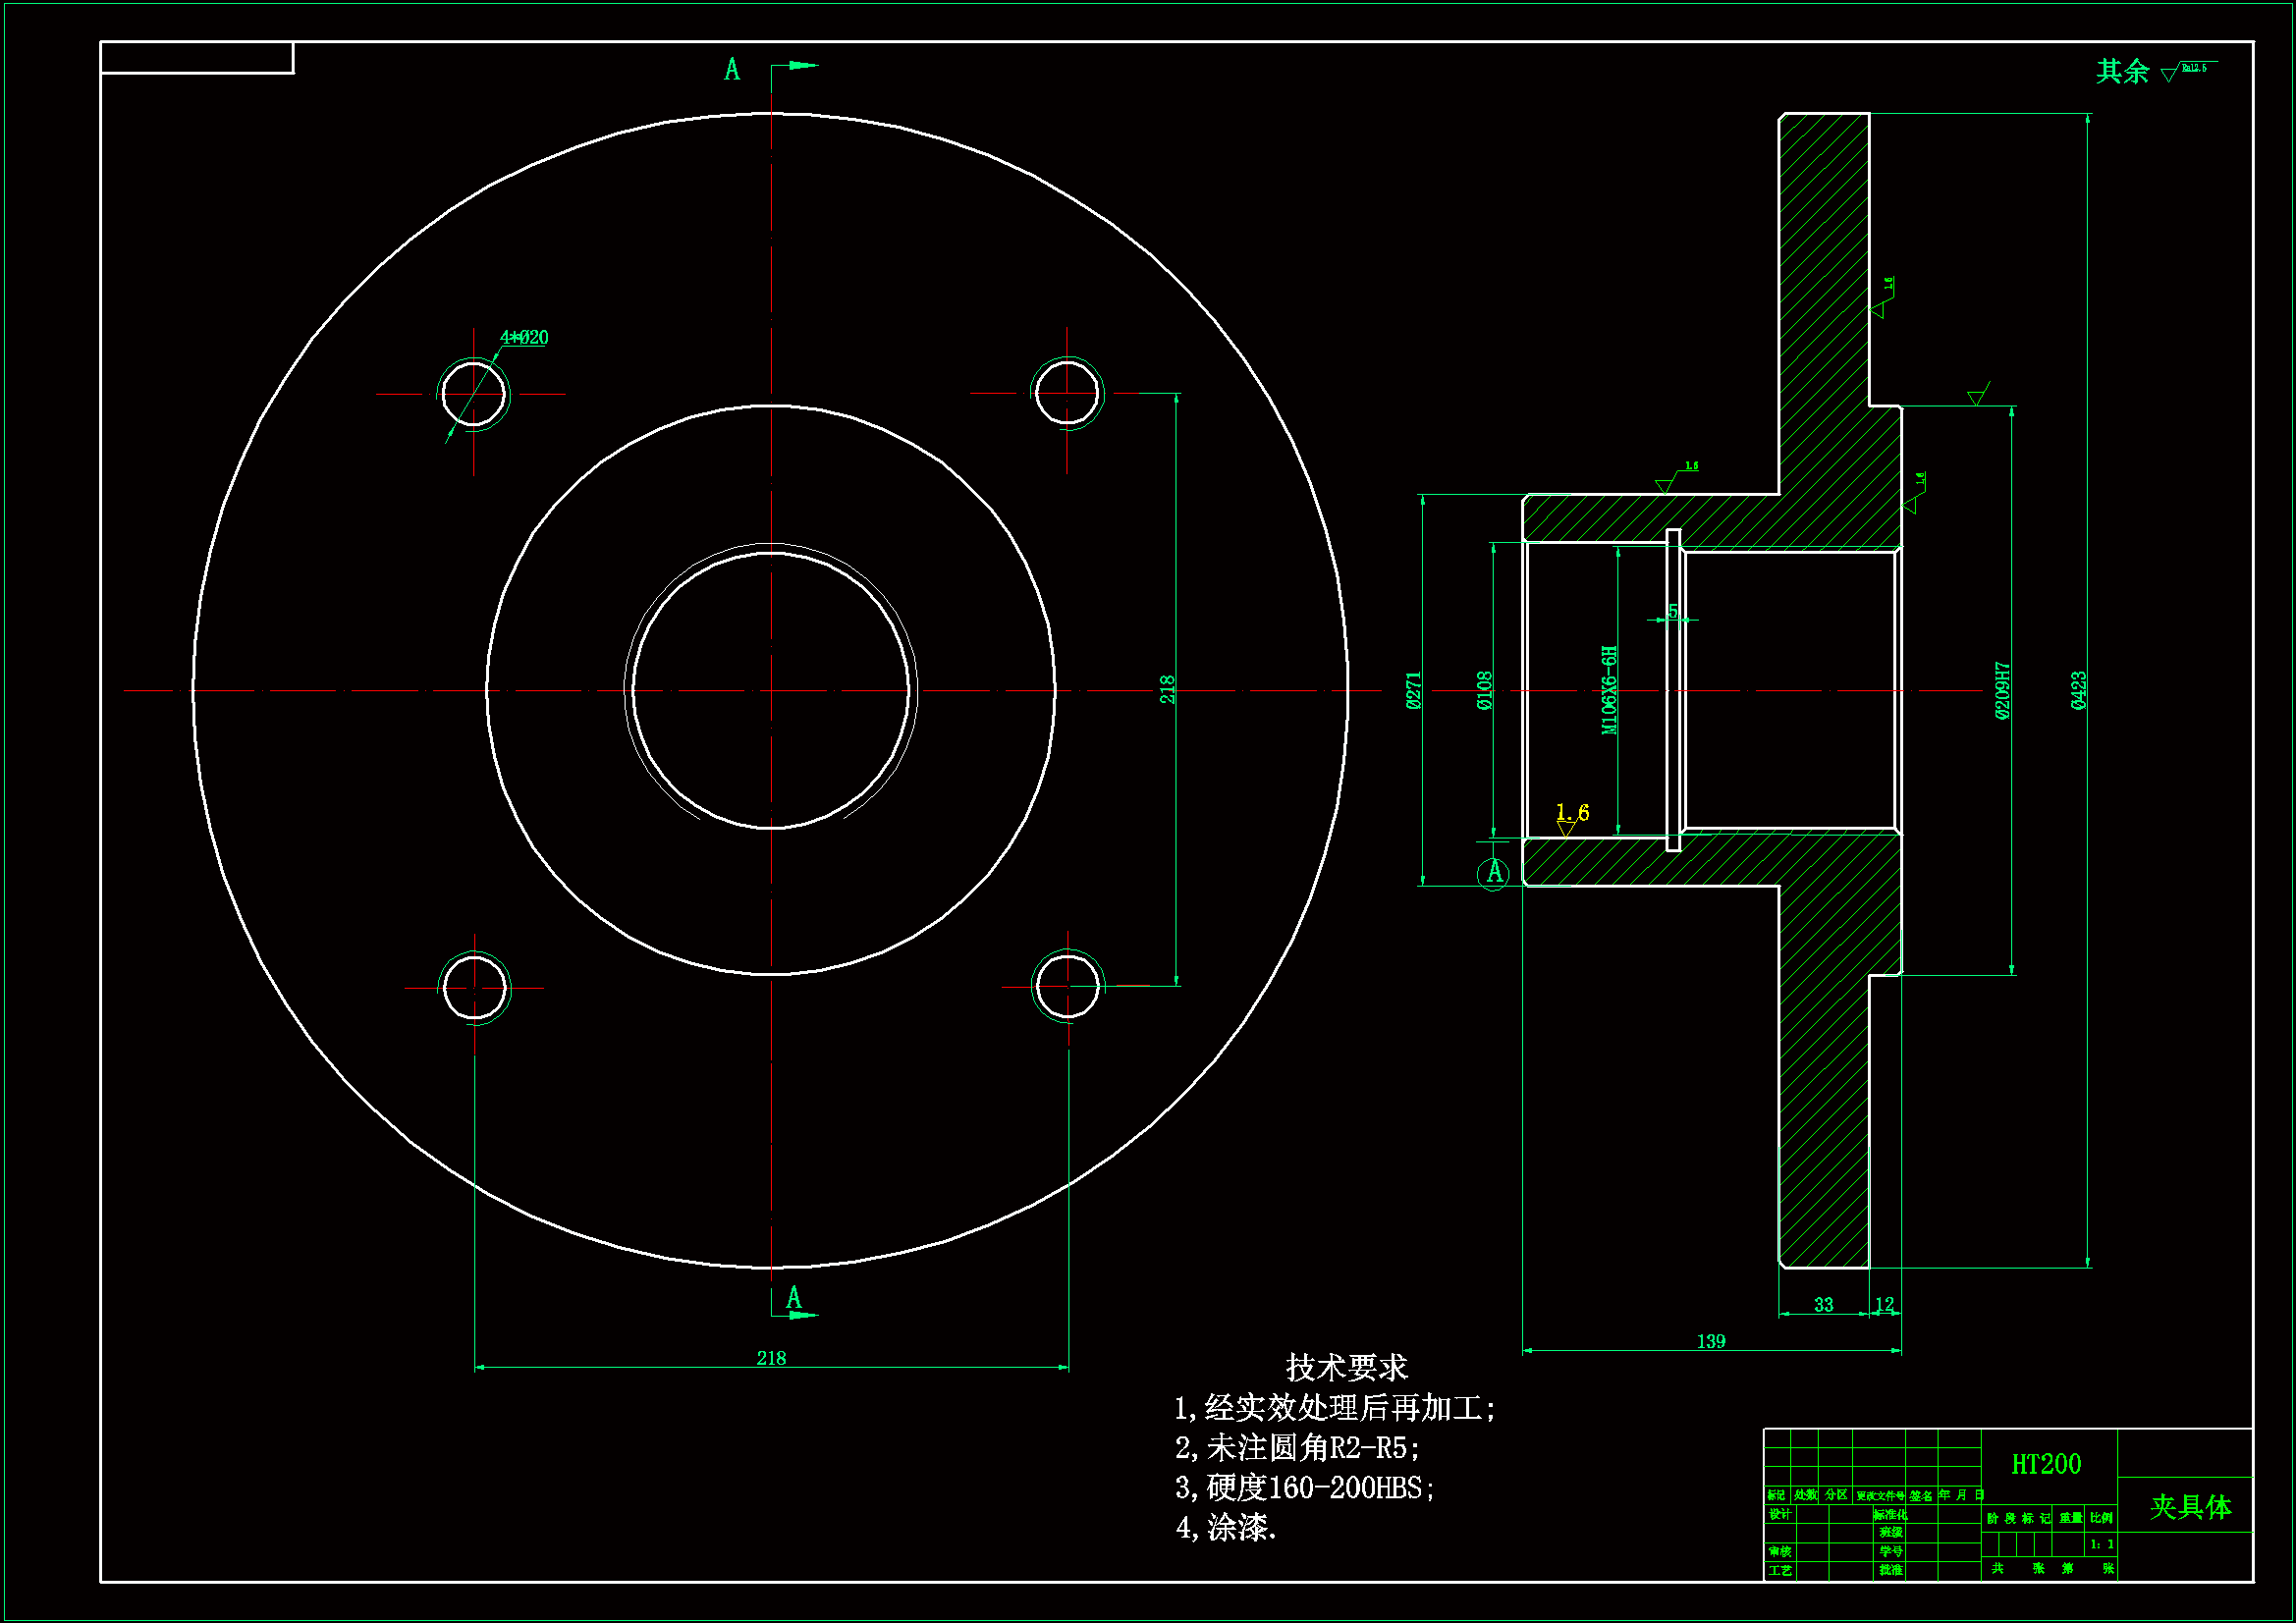2296x1623 pixels.
Task: Select the 技术要求 heading text
Action: (x=1346, y=1367)
